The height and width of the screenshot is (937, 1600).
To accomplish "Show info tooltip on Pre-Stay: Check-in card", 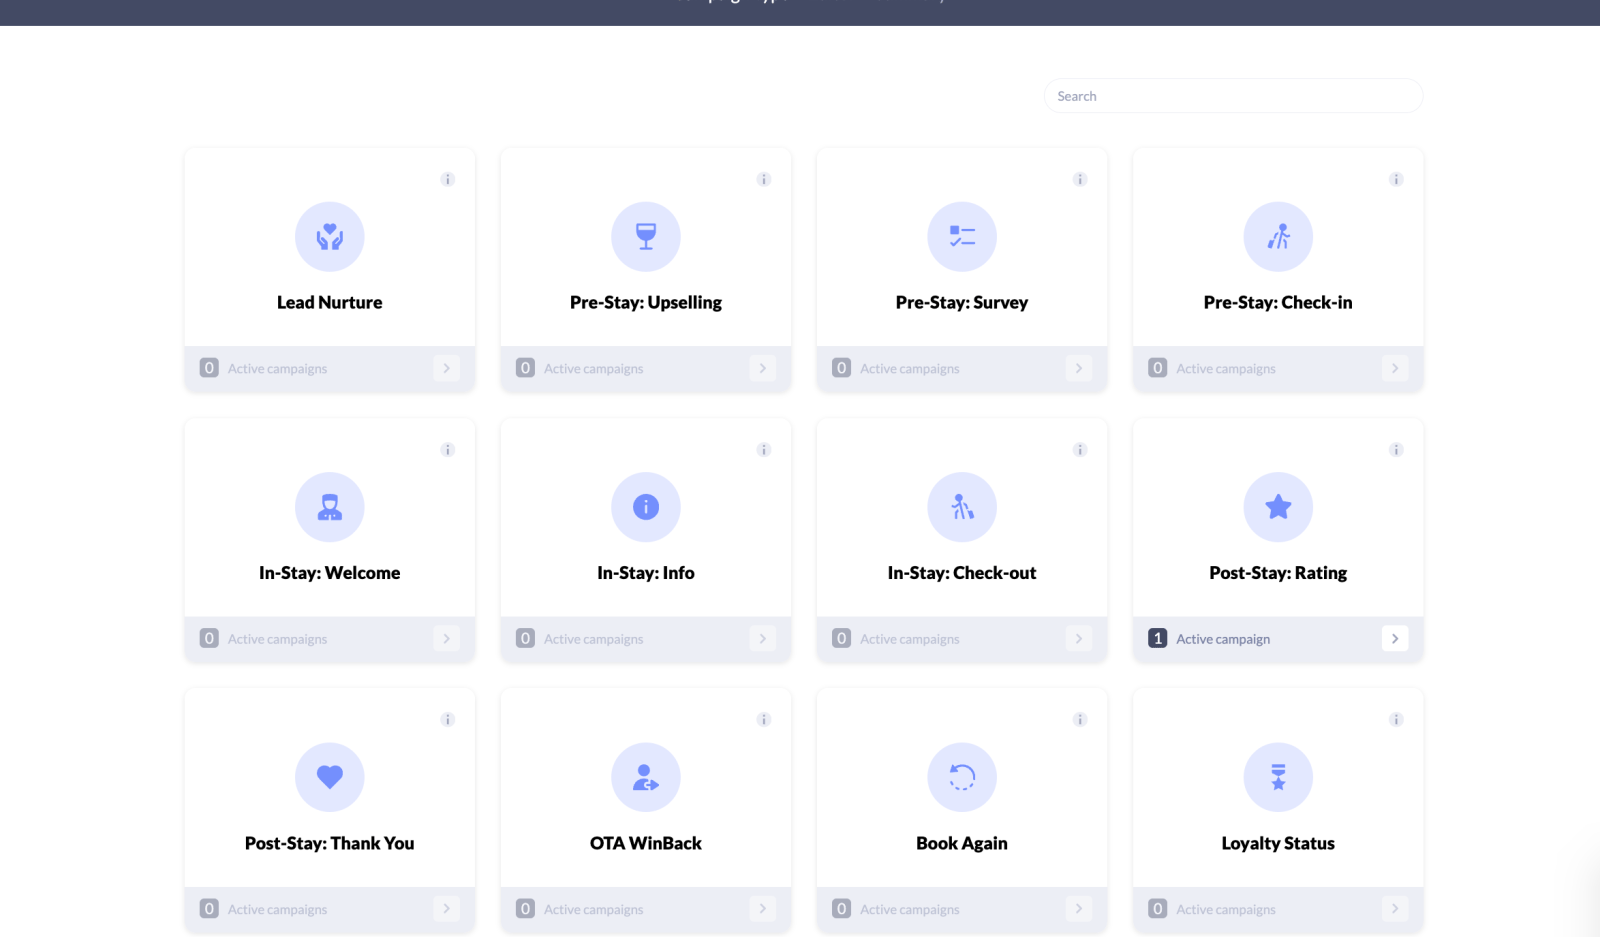I will 1396,179.
